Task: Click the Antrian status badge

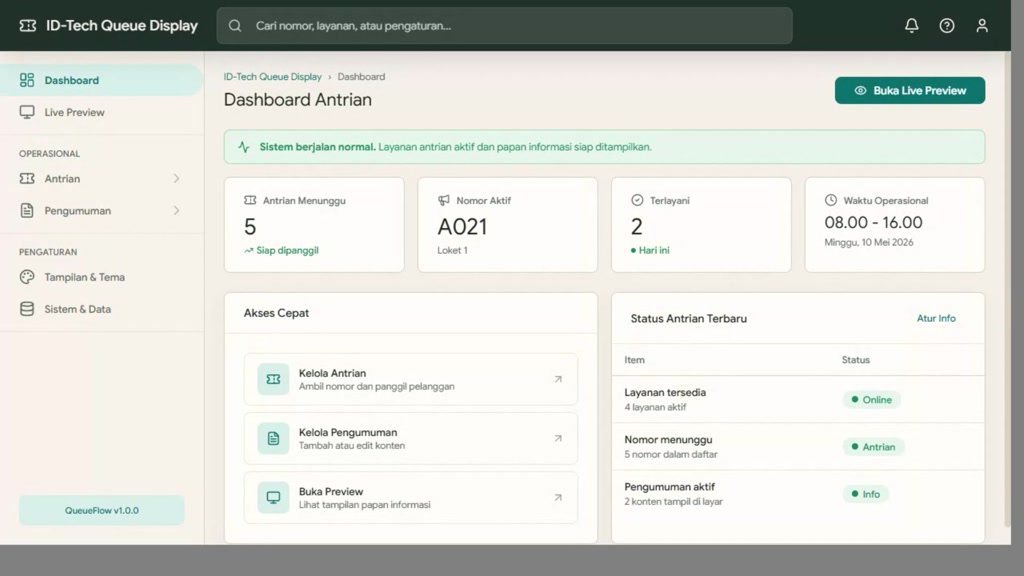Action: pos(873,447)
